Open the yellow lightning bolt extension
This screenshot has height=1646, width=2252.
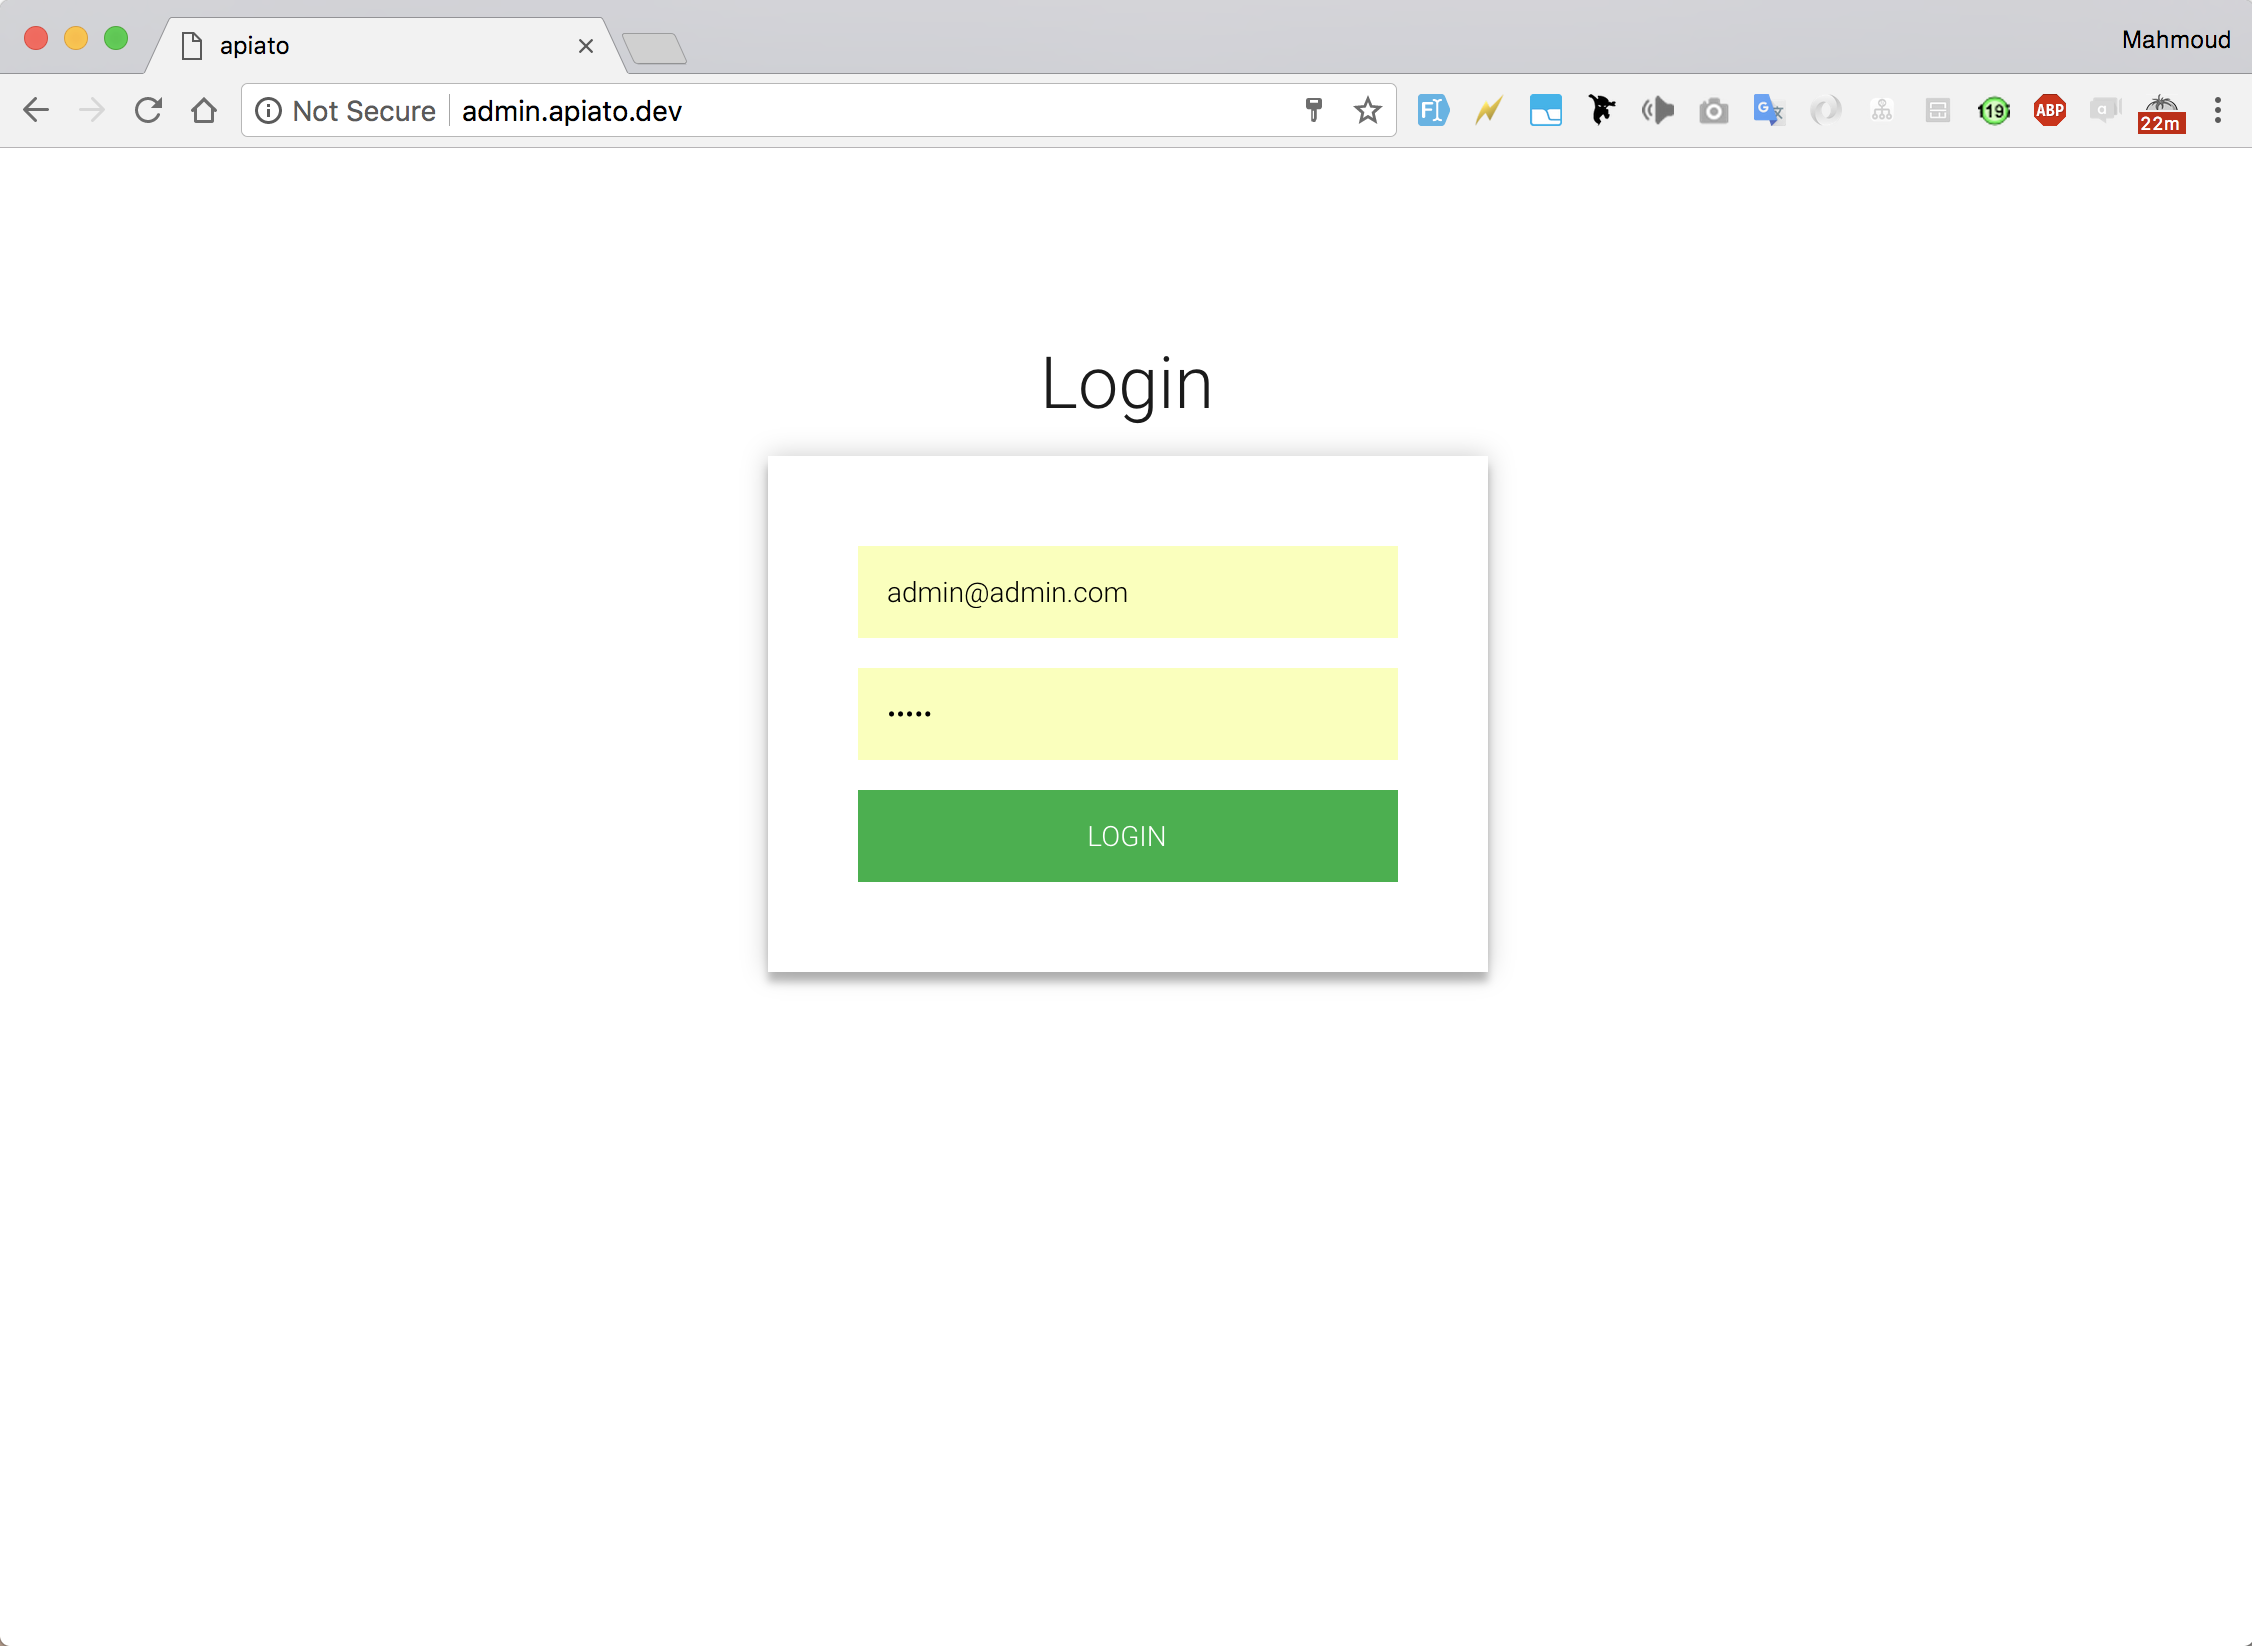point(1489,110)
